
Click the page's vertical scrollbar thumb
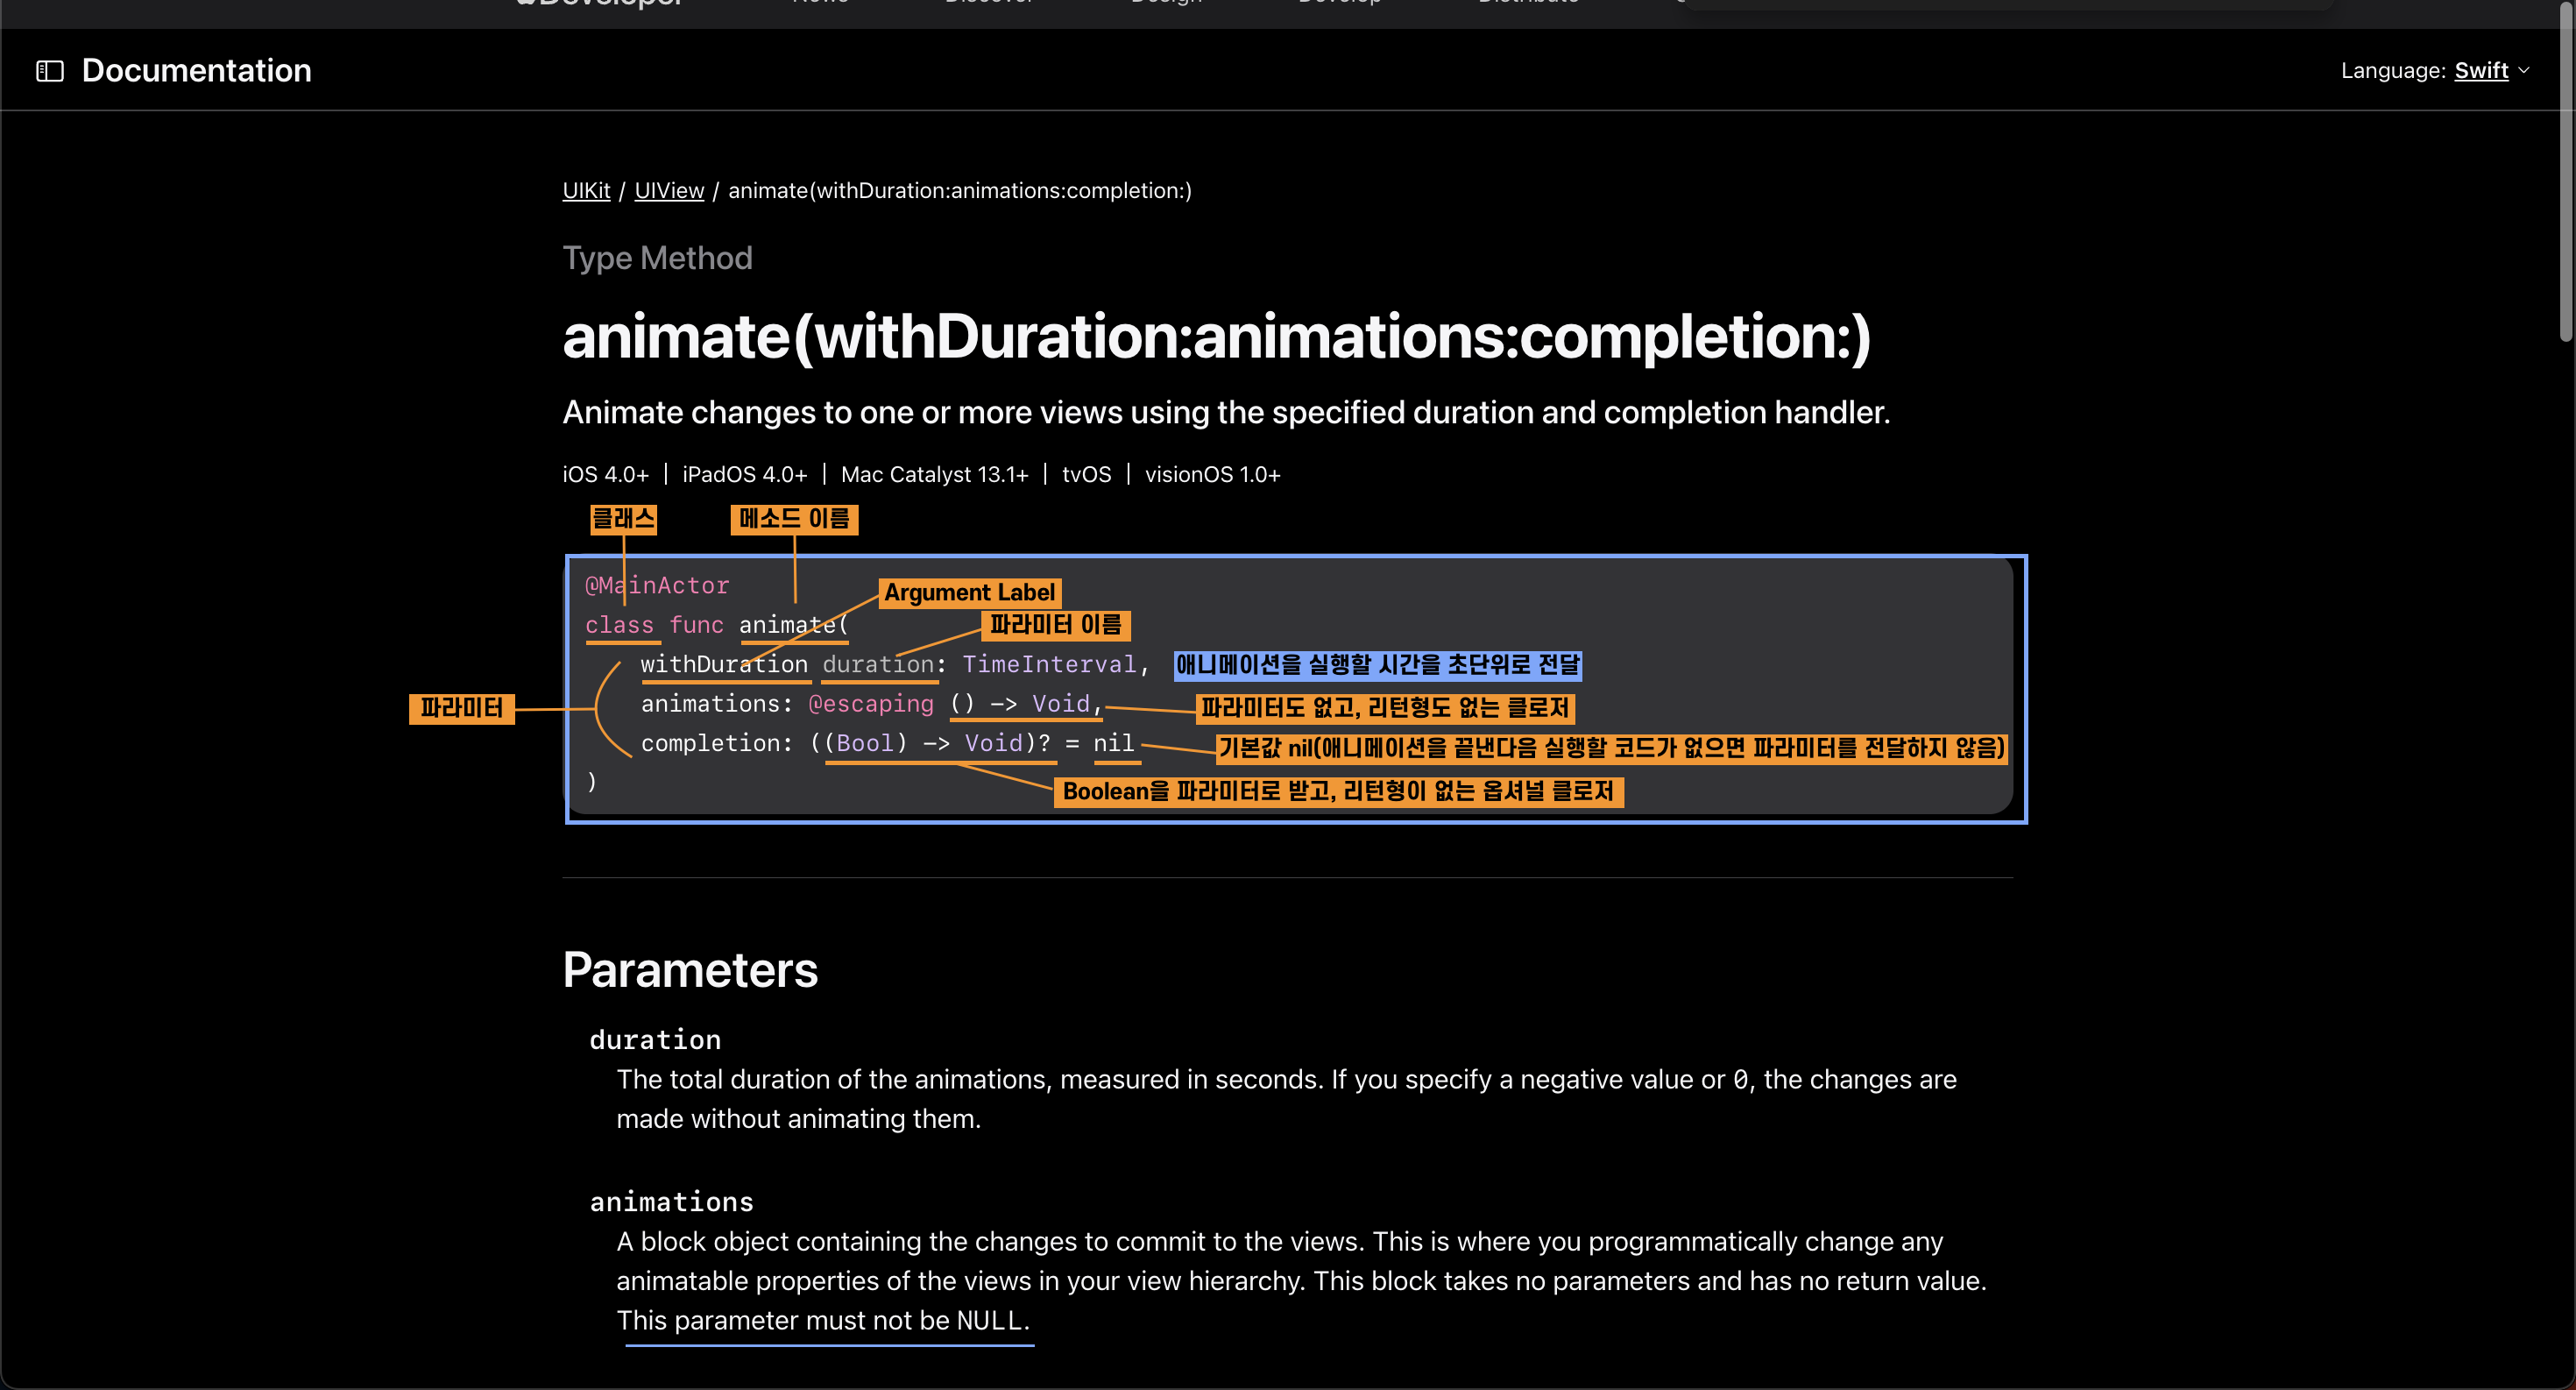point(2566,170)
